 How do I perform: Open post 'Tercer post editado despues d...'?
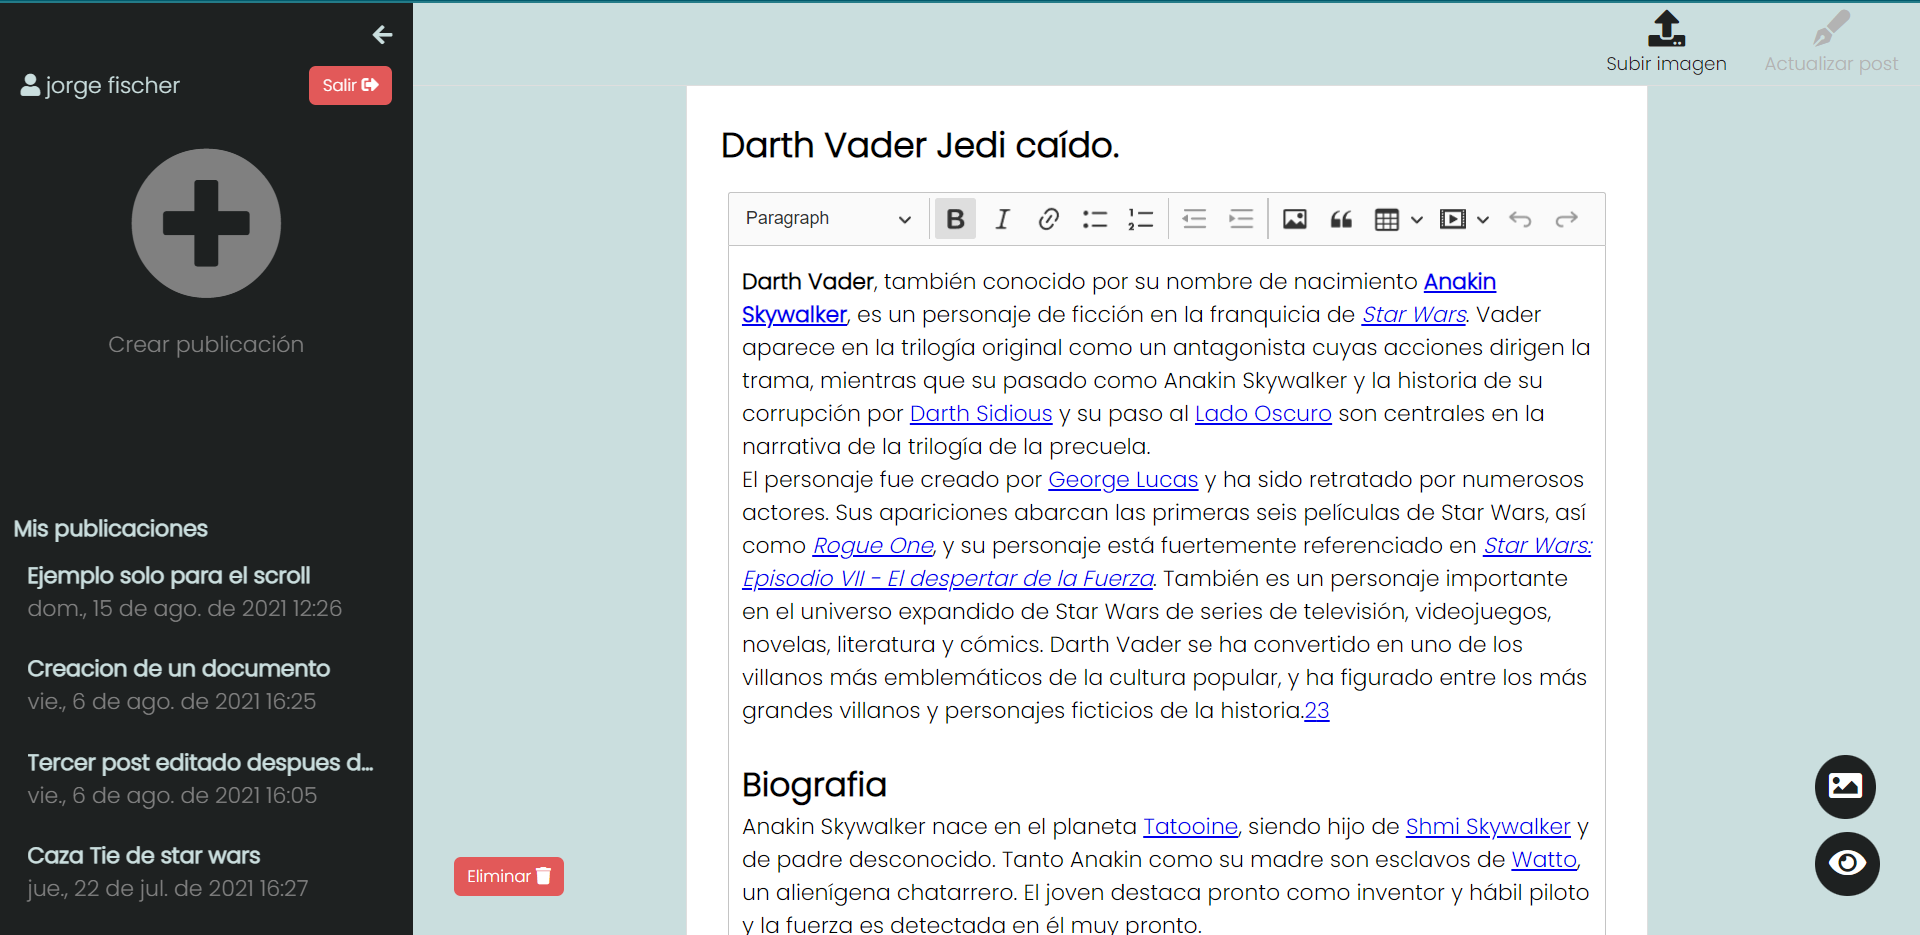(200, 762)
